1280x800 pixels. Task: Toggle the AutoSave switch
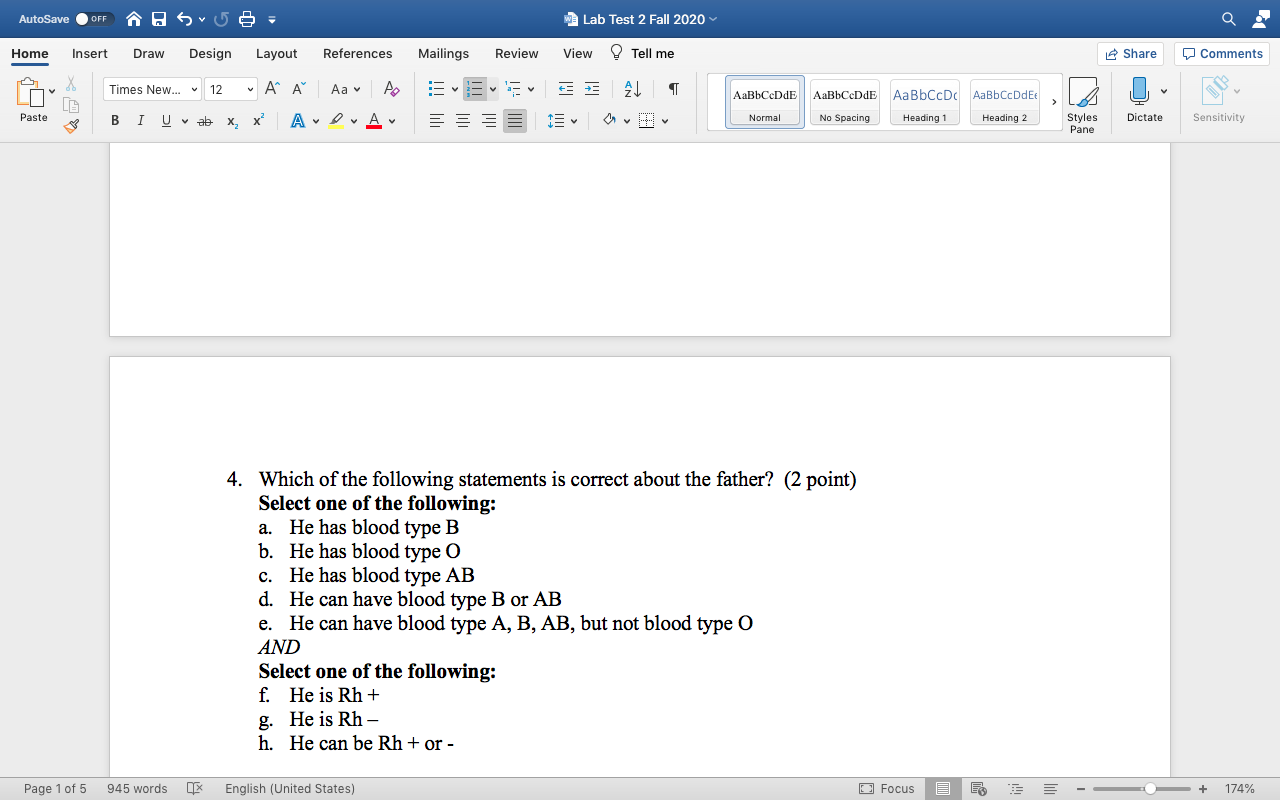tap(95, 19)
